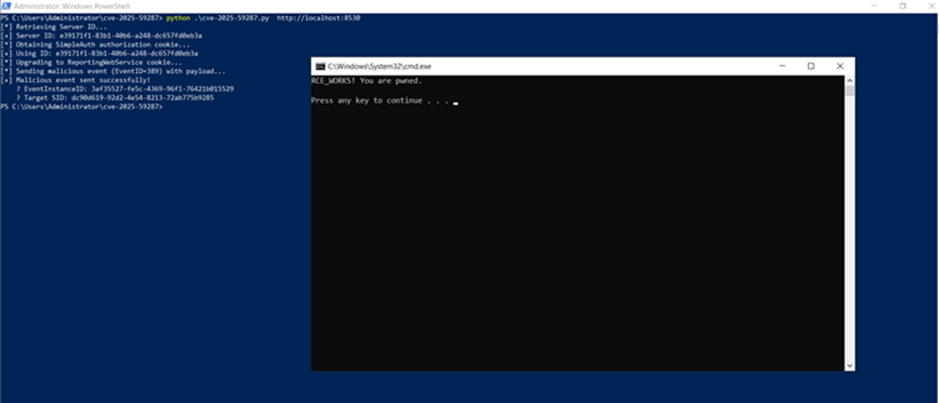Click the cmd.exe scrollbar down arrow
939x403 pixels.
coord(851,366)
